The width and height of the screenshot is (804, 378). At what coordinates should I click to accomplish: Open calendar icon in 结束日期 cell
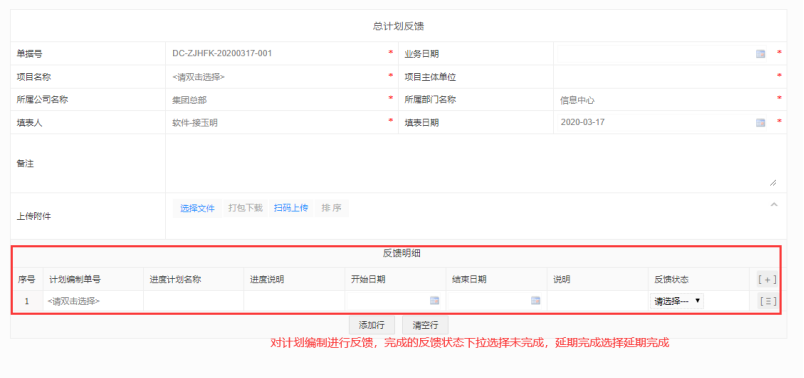pos(535,301)
